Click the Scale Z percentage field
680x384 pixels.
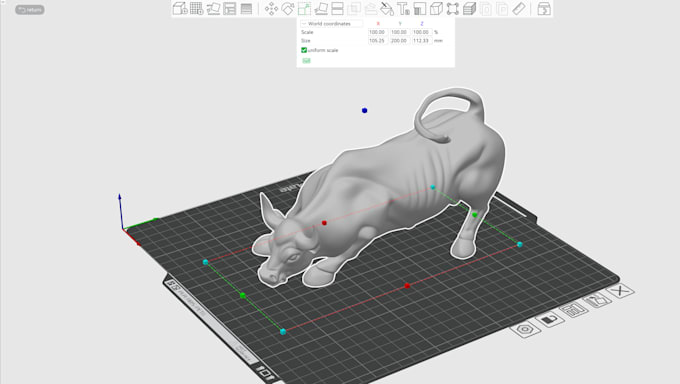pos(422,32)
